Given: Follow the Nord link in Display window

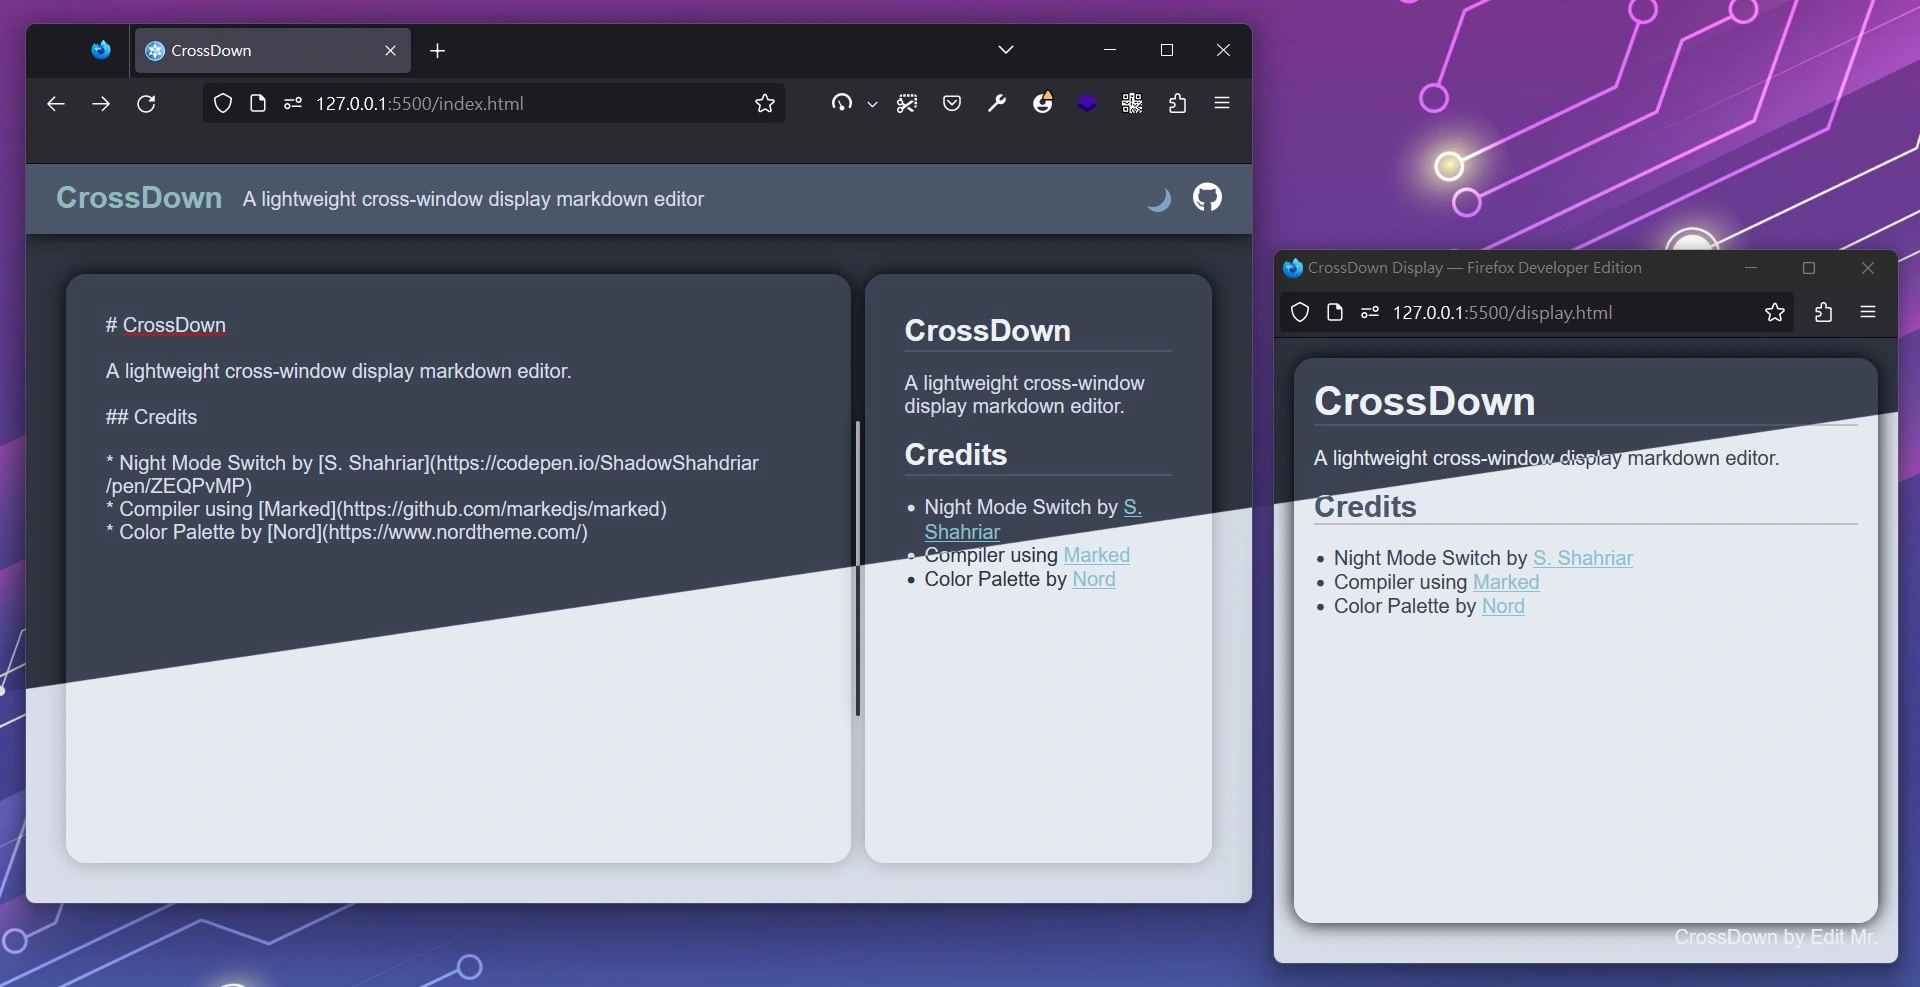Looking at the screenshot, I should (1503, 606).
